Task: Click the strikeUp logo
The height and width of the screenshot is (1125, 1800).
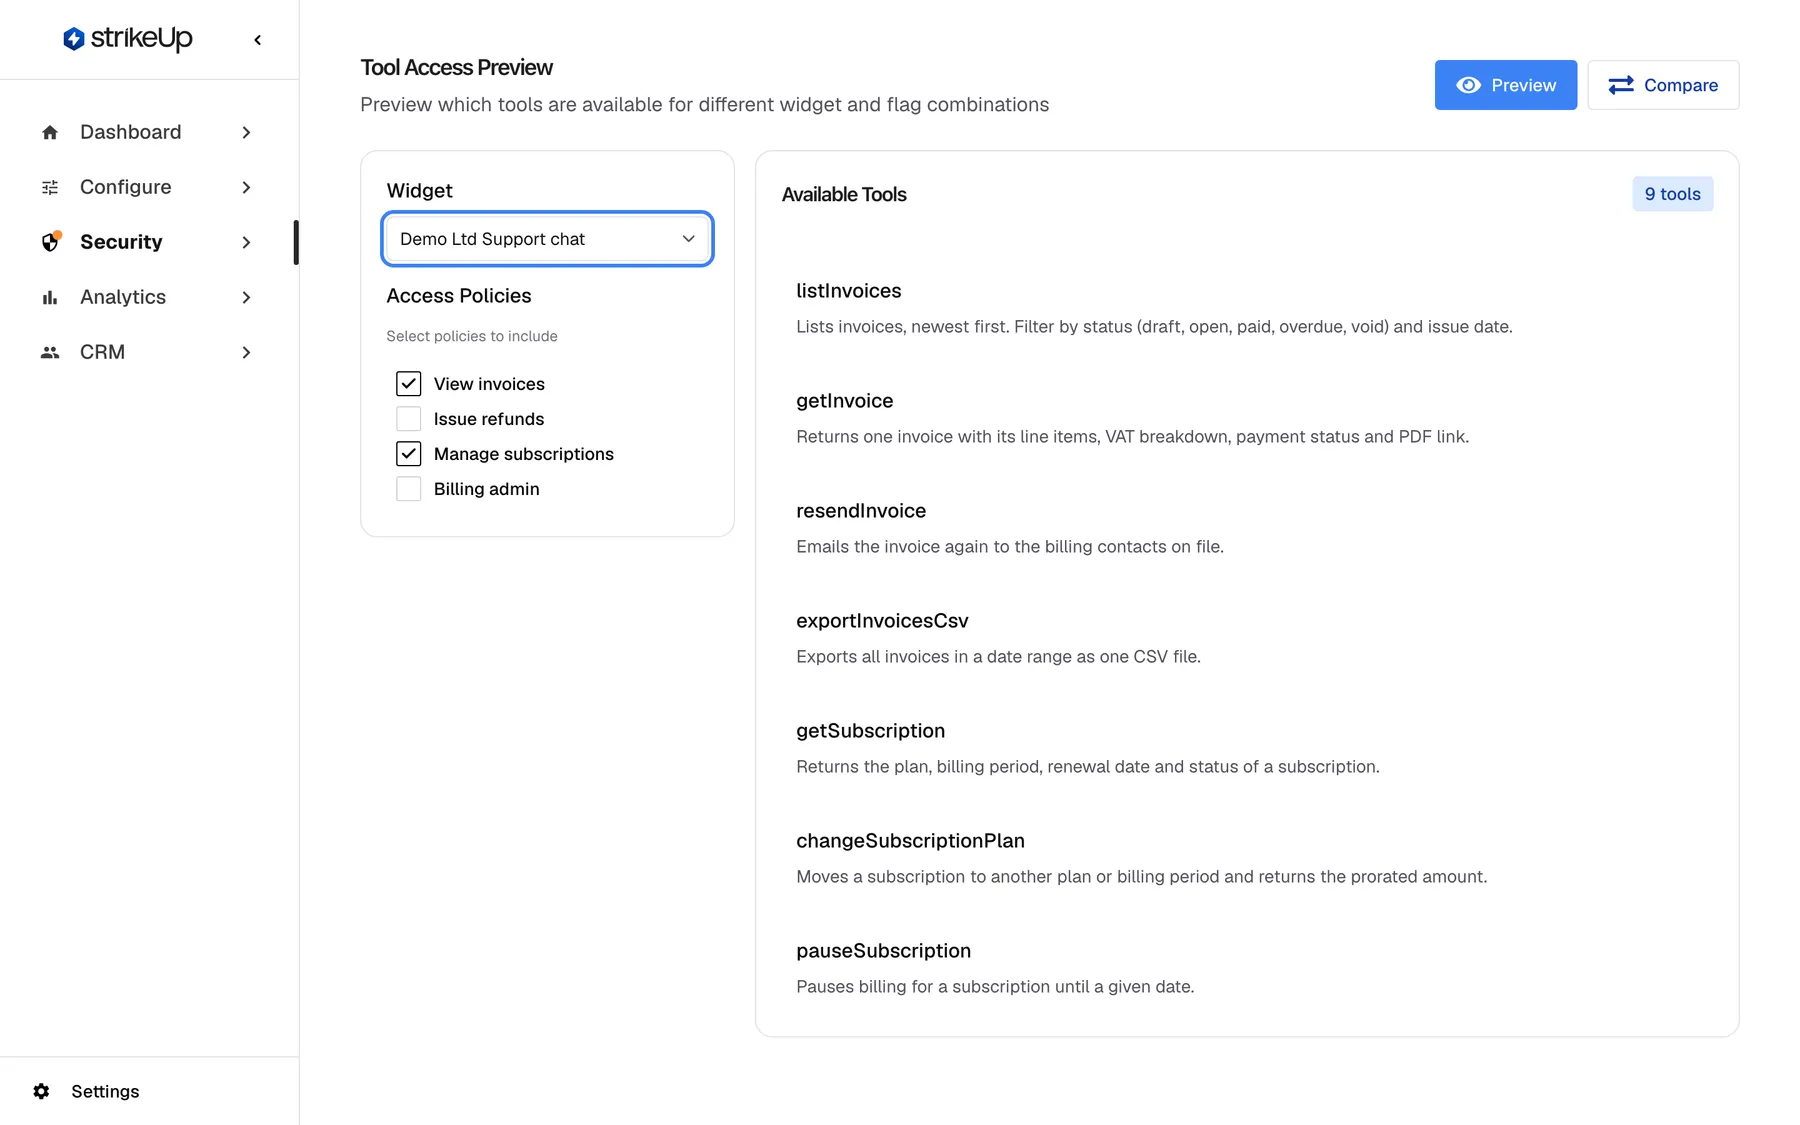Action: 128,39
